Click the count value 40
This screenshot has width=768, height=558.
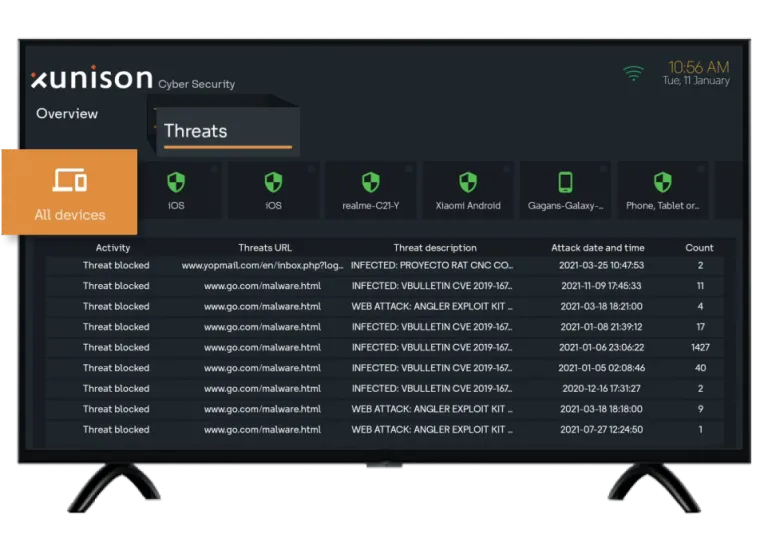(x=700, y=368)
